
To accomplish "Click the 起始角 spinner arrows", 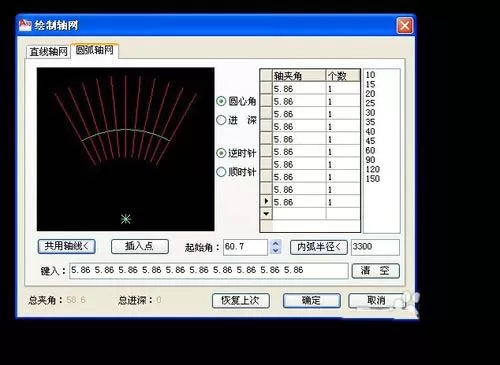I will [276, 247].
